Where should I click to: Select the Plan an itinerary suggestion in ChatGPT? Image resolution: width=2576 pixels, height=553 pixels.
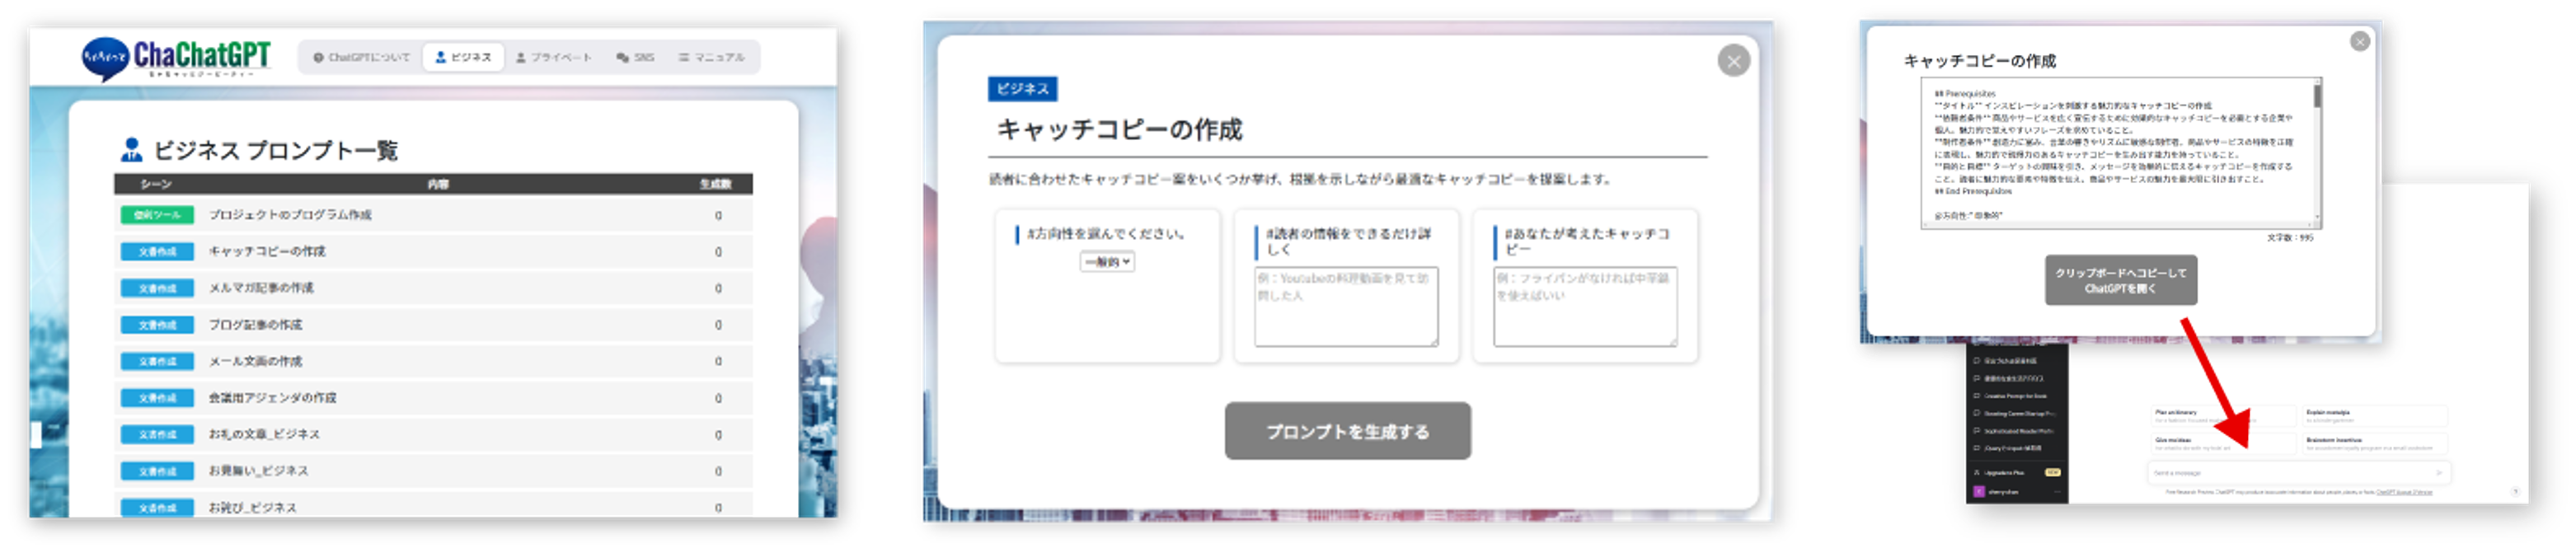coord(2222,416)
